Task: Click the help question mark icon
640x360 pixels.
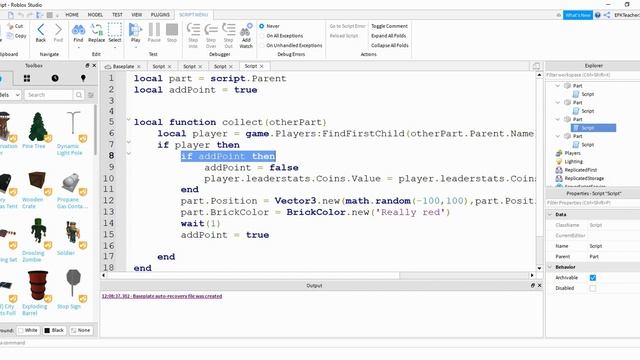Action: click(598, 15)
